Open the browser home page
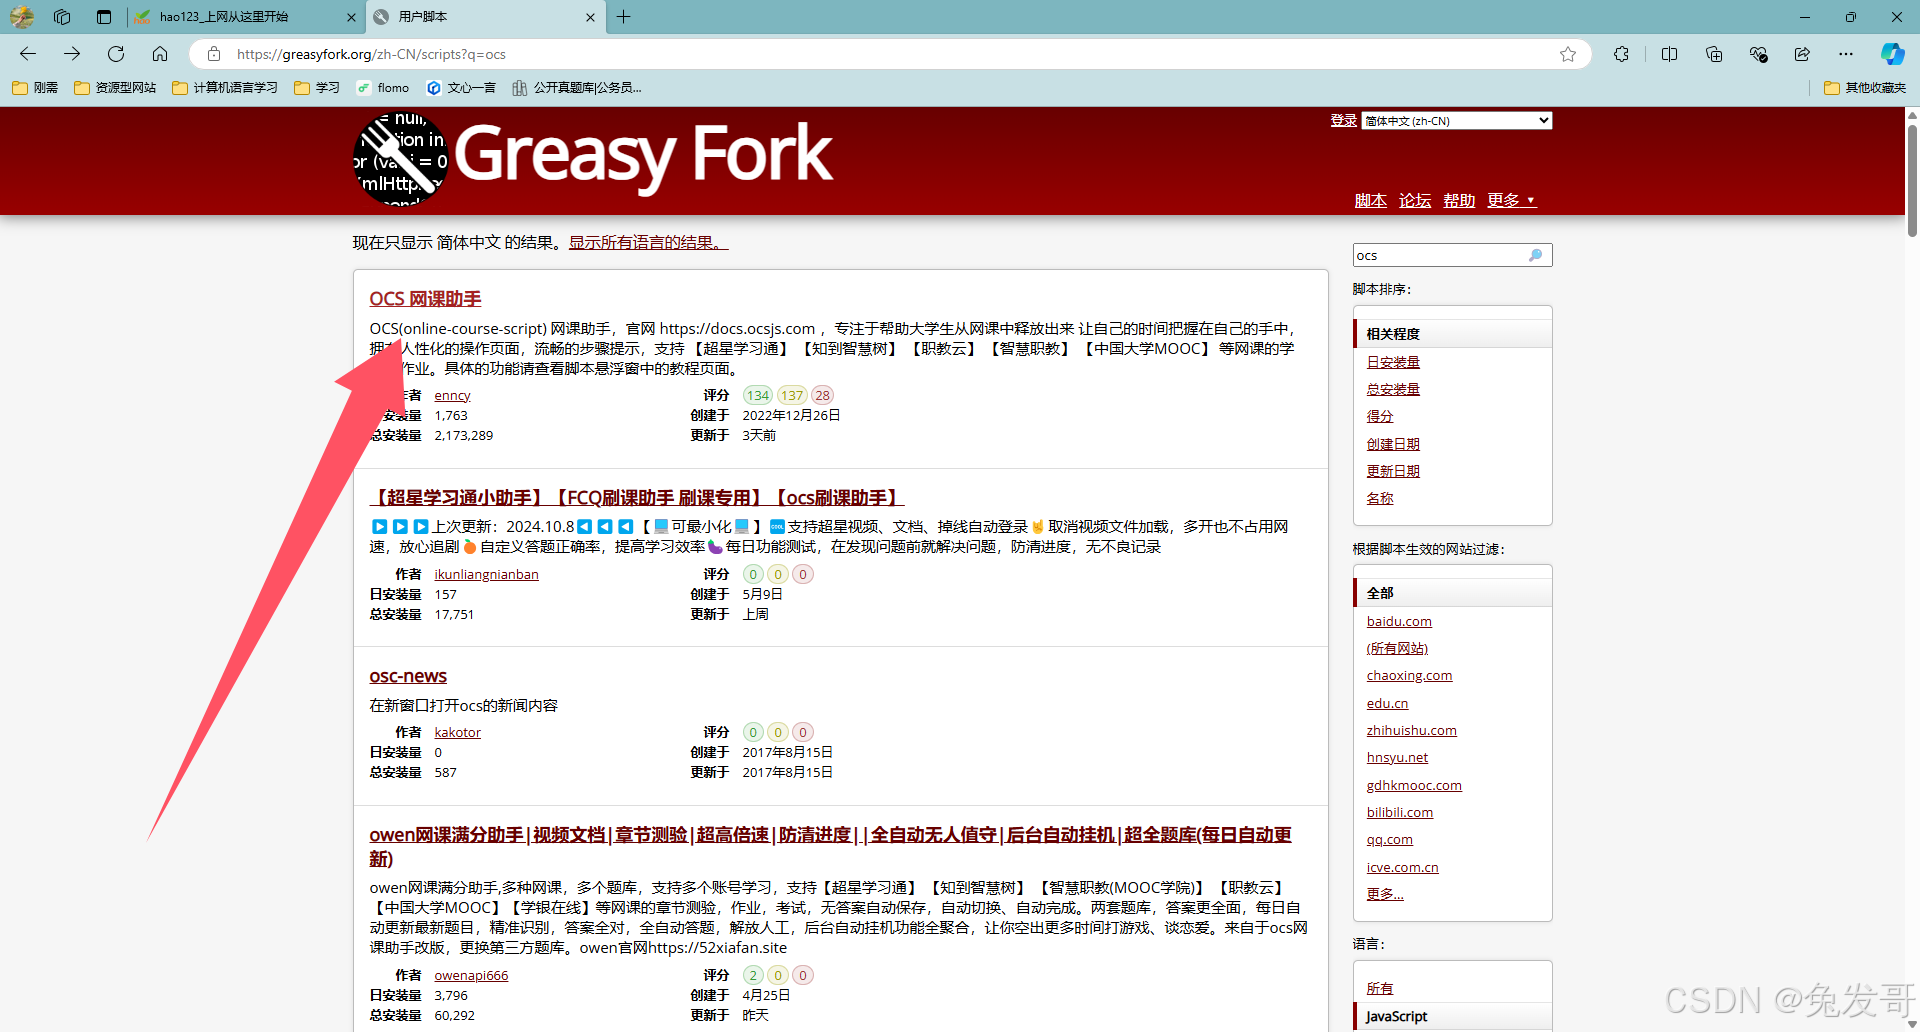This screenshot has width=1920, height=1032. (160, 54)
